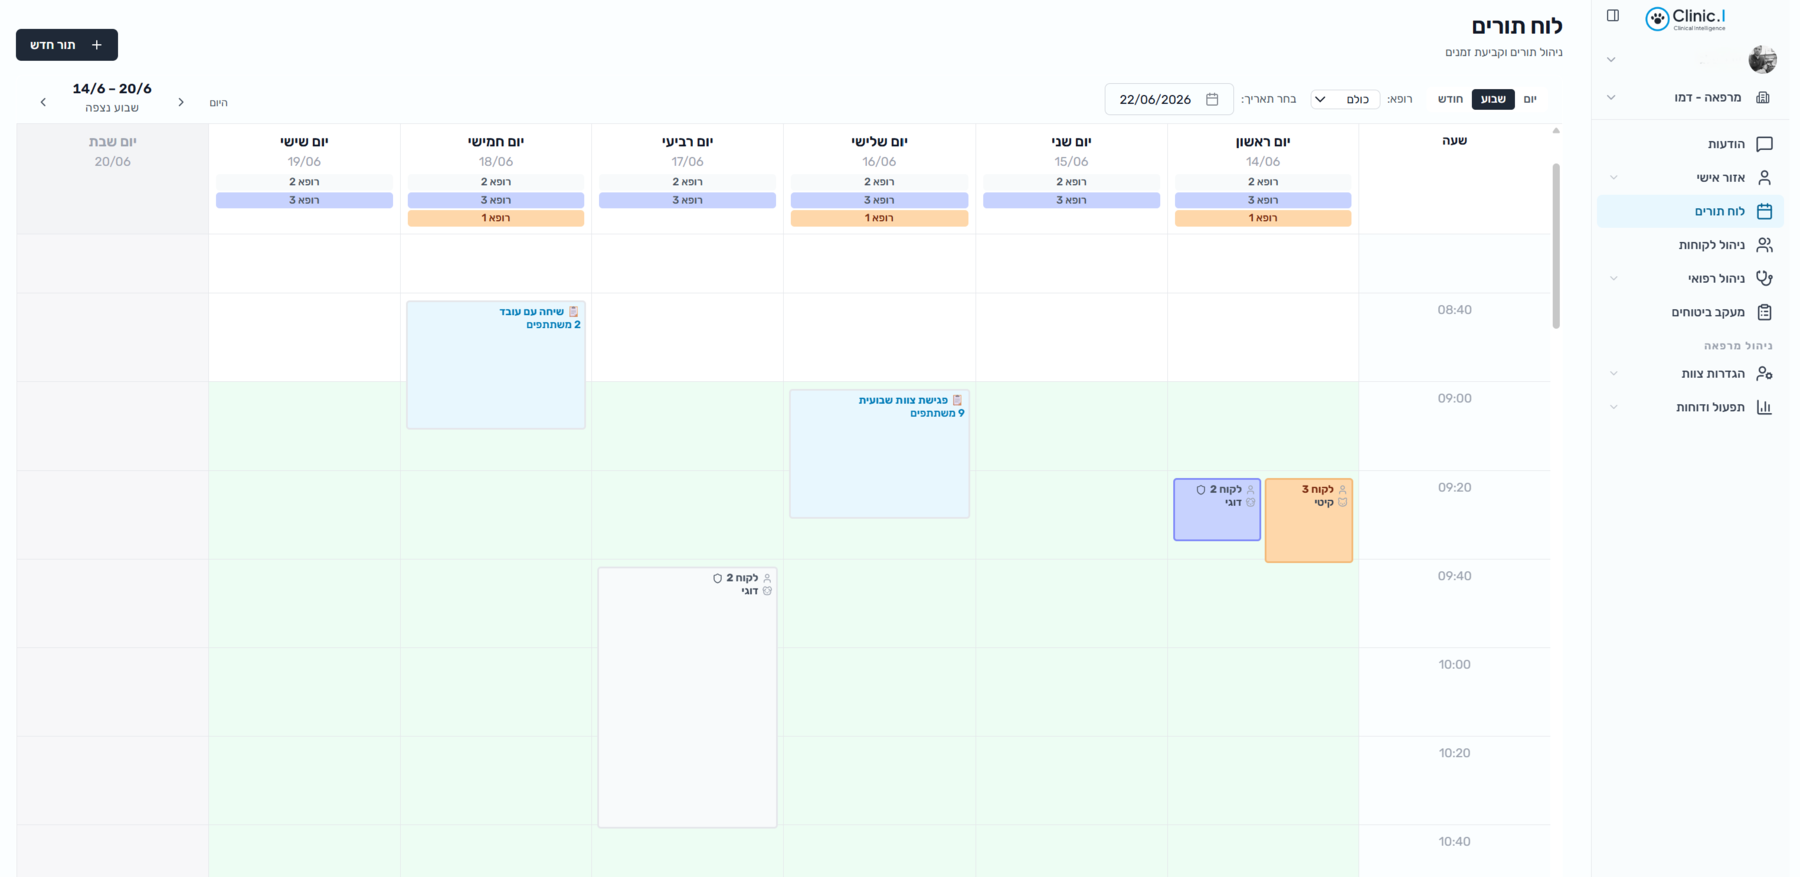Click the היום today link
This screenshot has width=1800, height=877.
click(x=218, y=103)
